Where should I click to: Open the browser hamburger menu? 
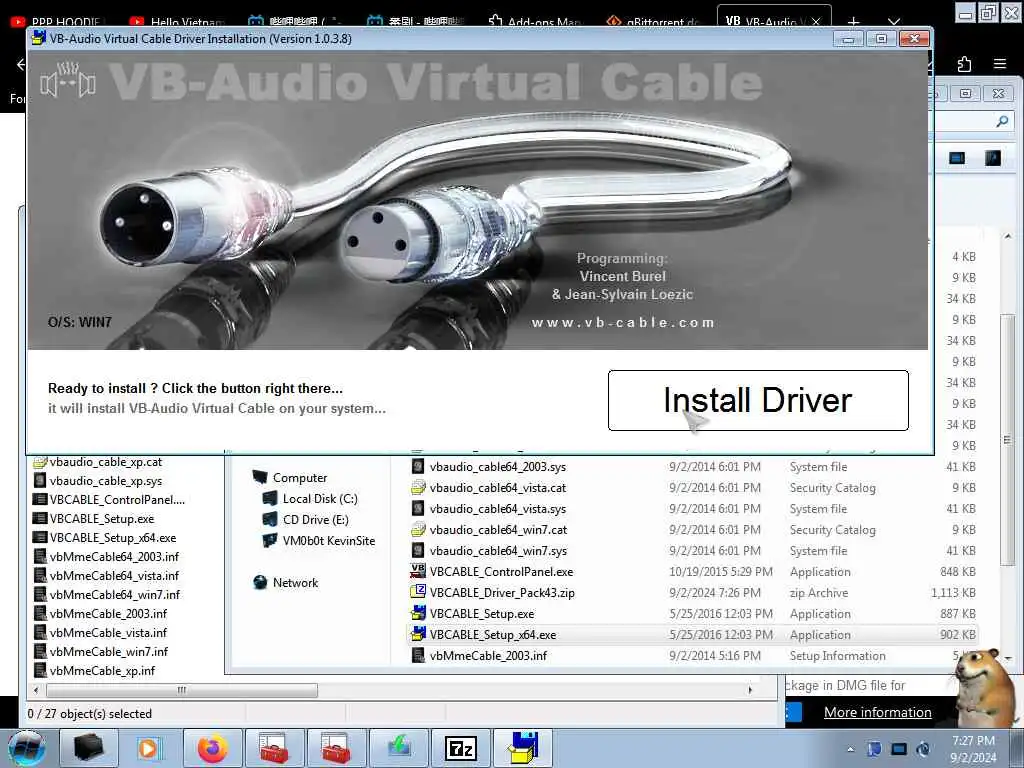(999, 63)
